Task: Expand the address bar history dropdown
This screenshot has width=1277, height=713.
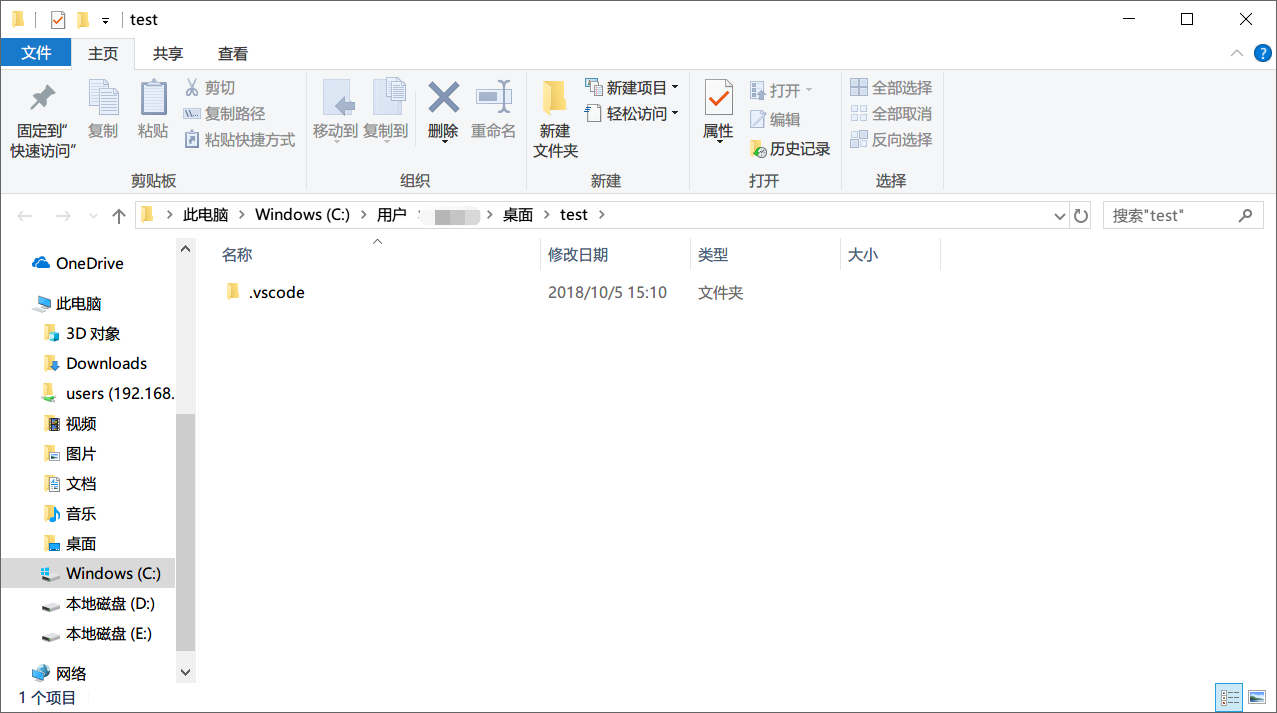Action: point(1060,216)
